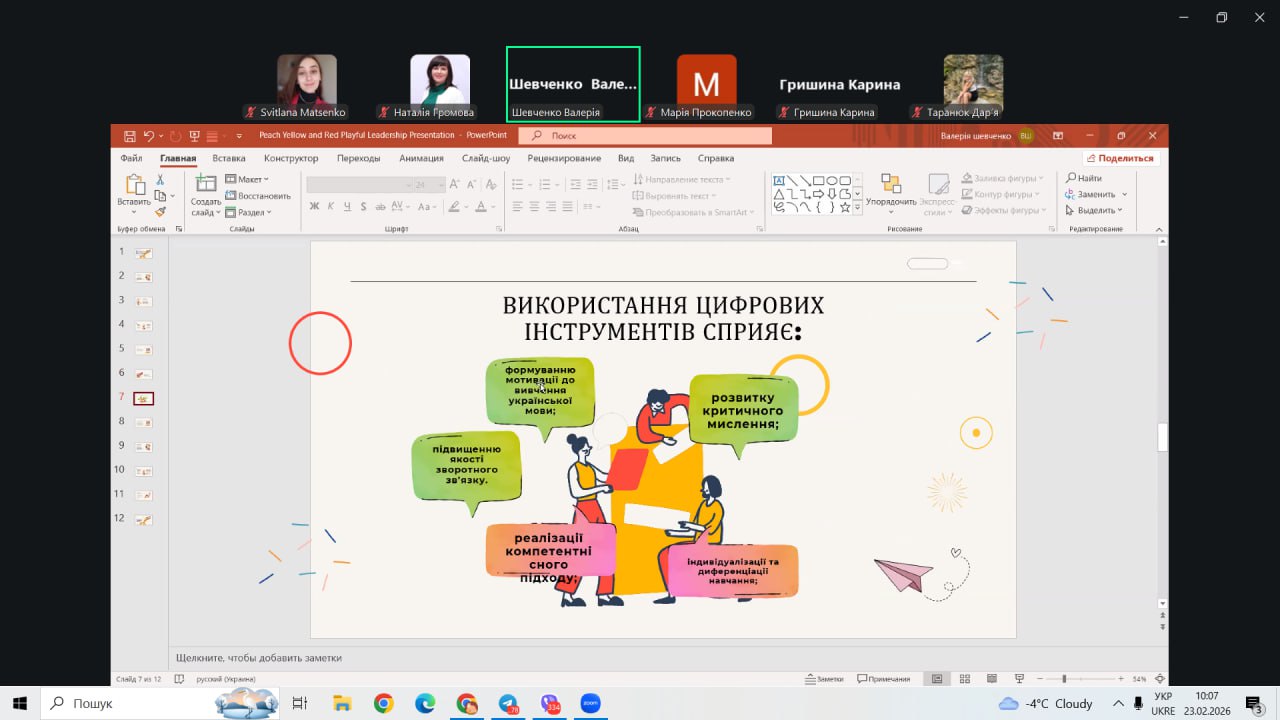Screen dimensions: 1280x720
Task: Open Telegram from the taskbar
Action: (x=508, y=703)
